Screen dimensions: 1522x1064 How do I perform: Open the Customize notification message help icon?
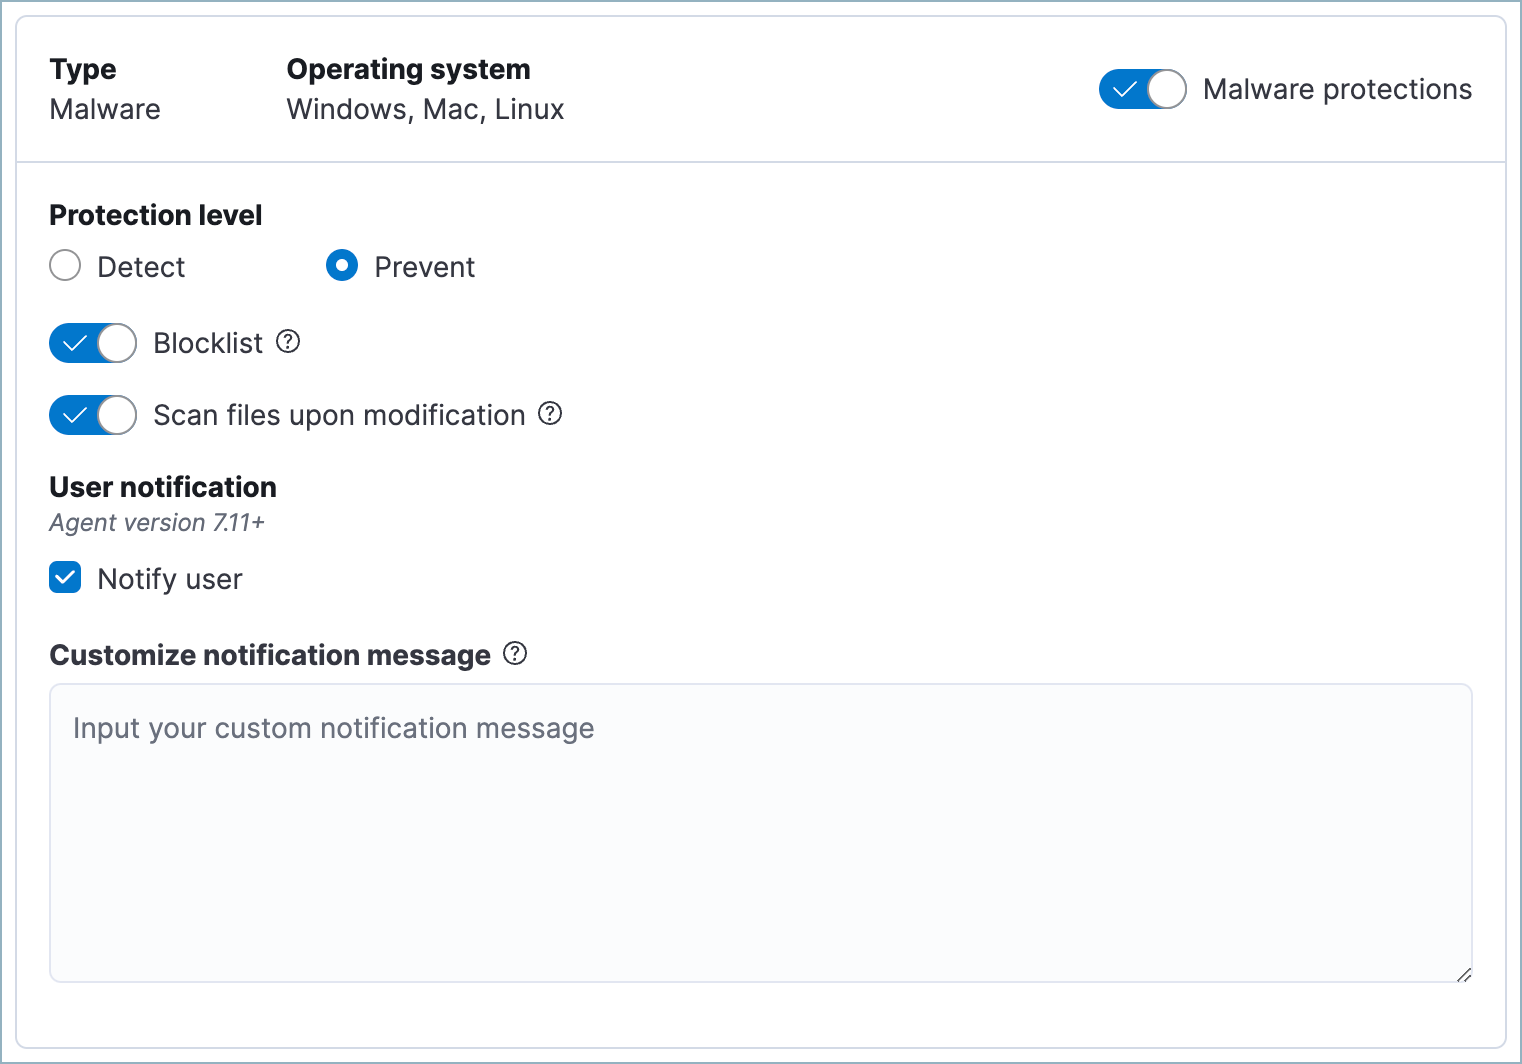coord(515,653)
